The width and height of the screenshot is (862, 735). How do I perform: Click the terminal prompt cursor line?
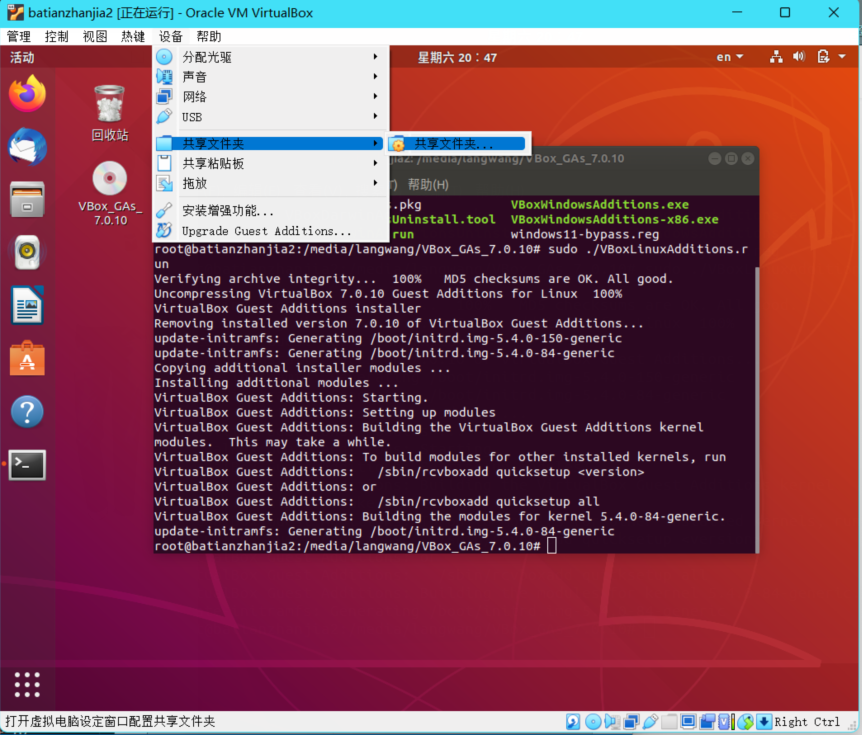click(355, 545)
